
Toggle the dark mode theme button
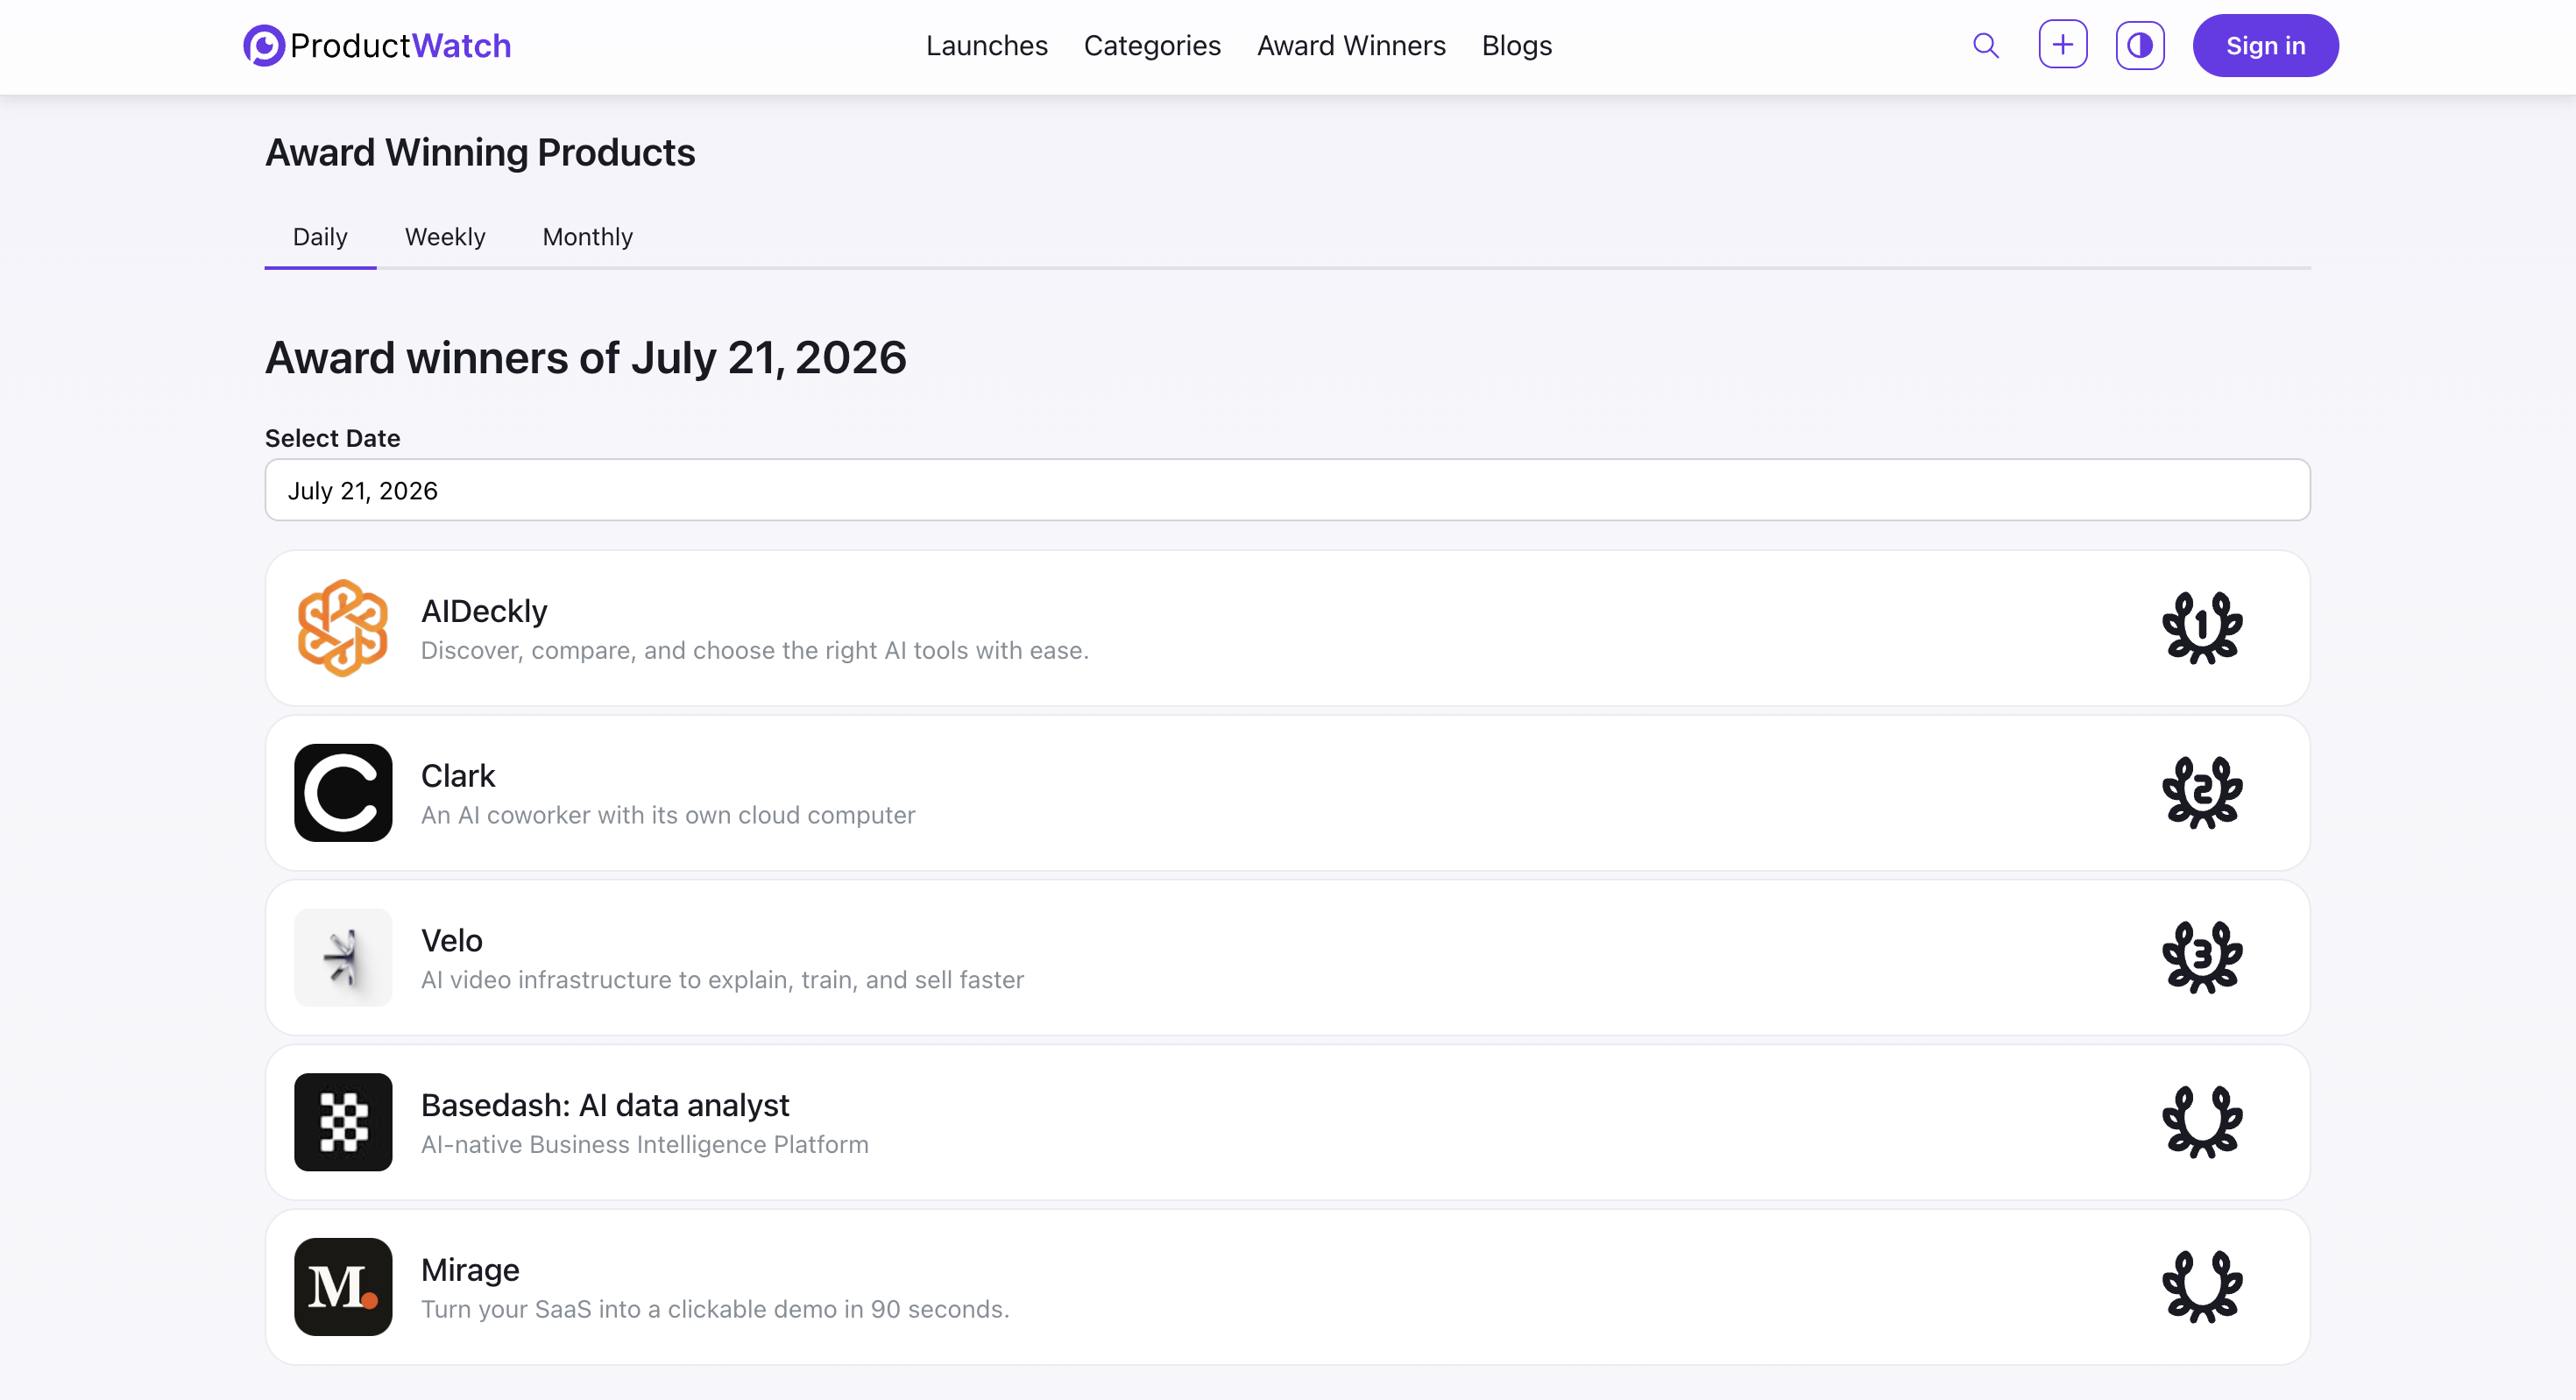coord(2140,45)
